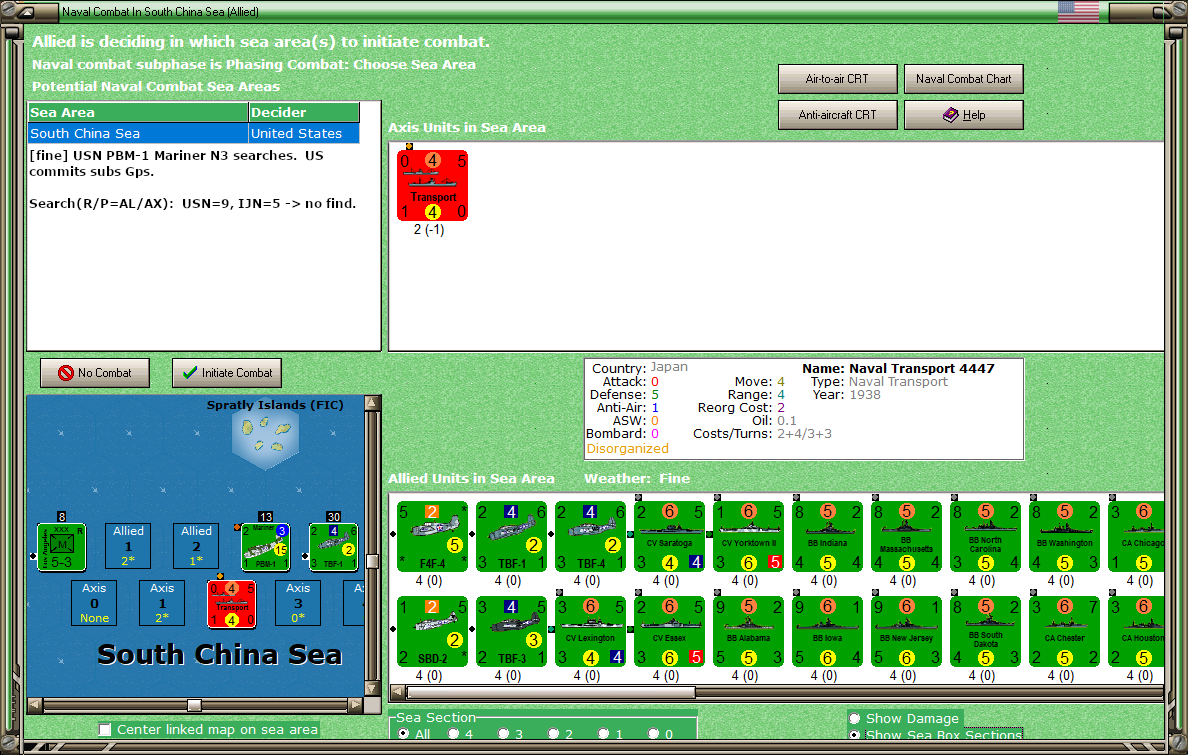Screen dimensions: 1188x755
Task: Enable Center linked map on sea area
Action: tap(105, 729)
